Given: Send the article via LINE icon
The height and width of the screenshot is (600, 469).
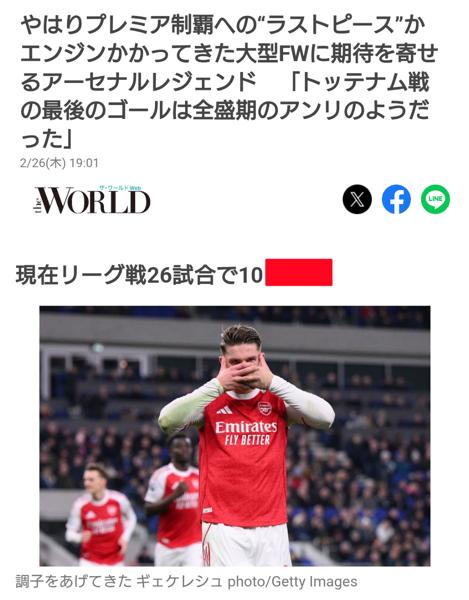Looking at the screenshot, I should 435,199.
